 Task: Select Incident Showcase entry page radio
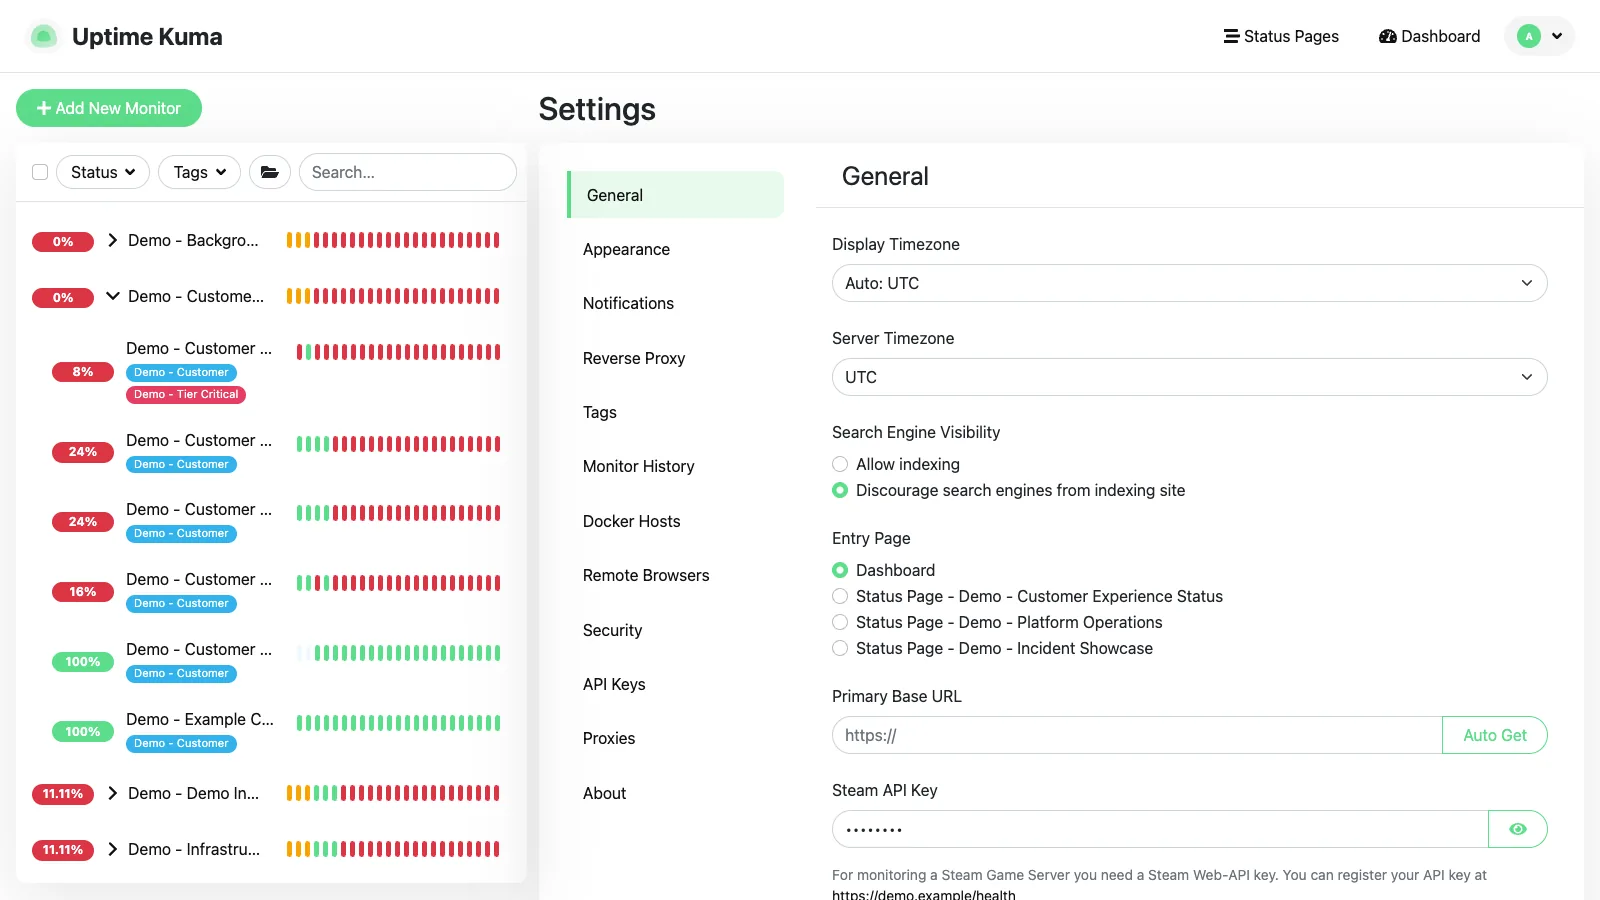pyautogui.click(x=840, y=648)
